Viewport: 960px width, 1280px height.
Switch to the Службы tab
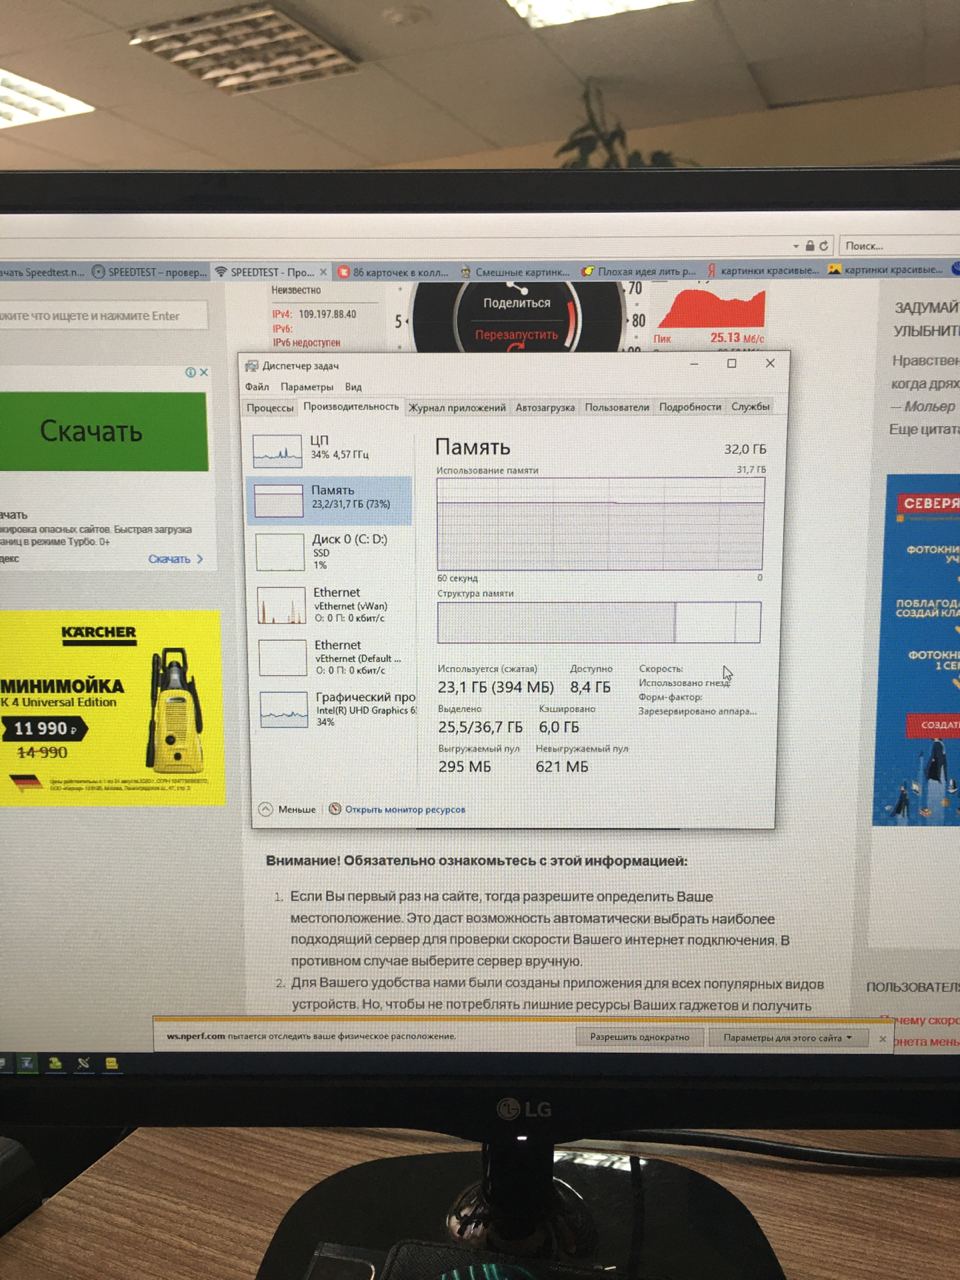pos(750,406)
